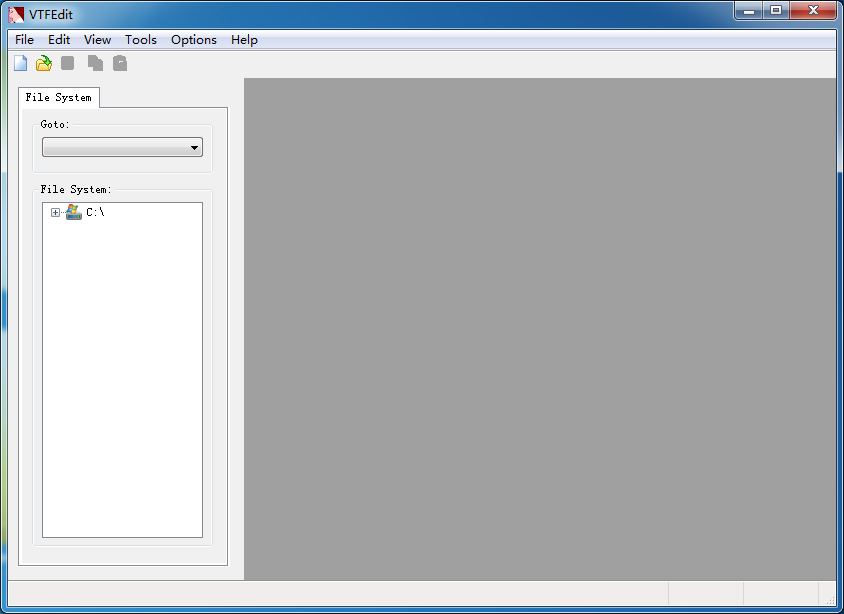Open the Tools menu
Screen dimensions: 844x614
141,40
